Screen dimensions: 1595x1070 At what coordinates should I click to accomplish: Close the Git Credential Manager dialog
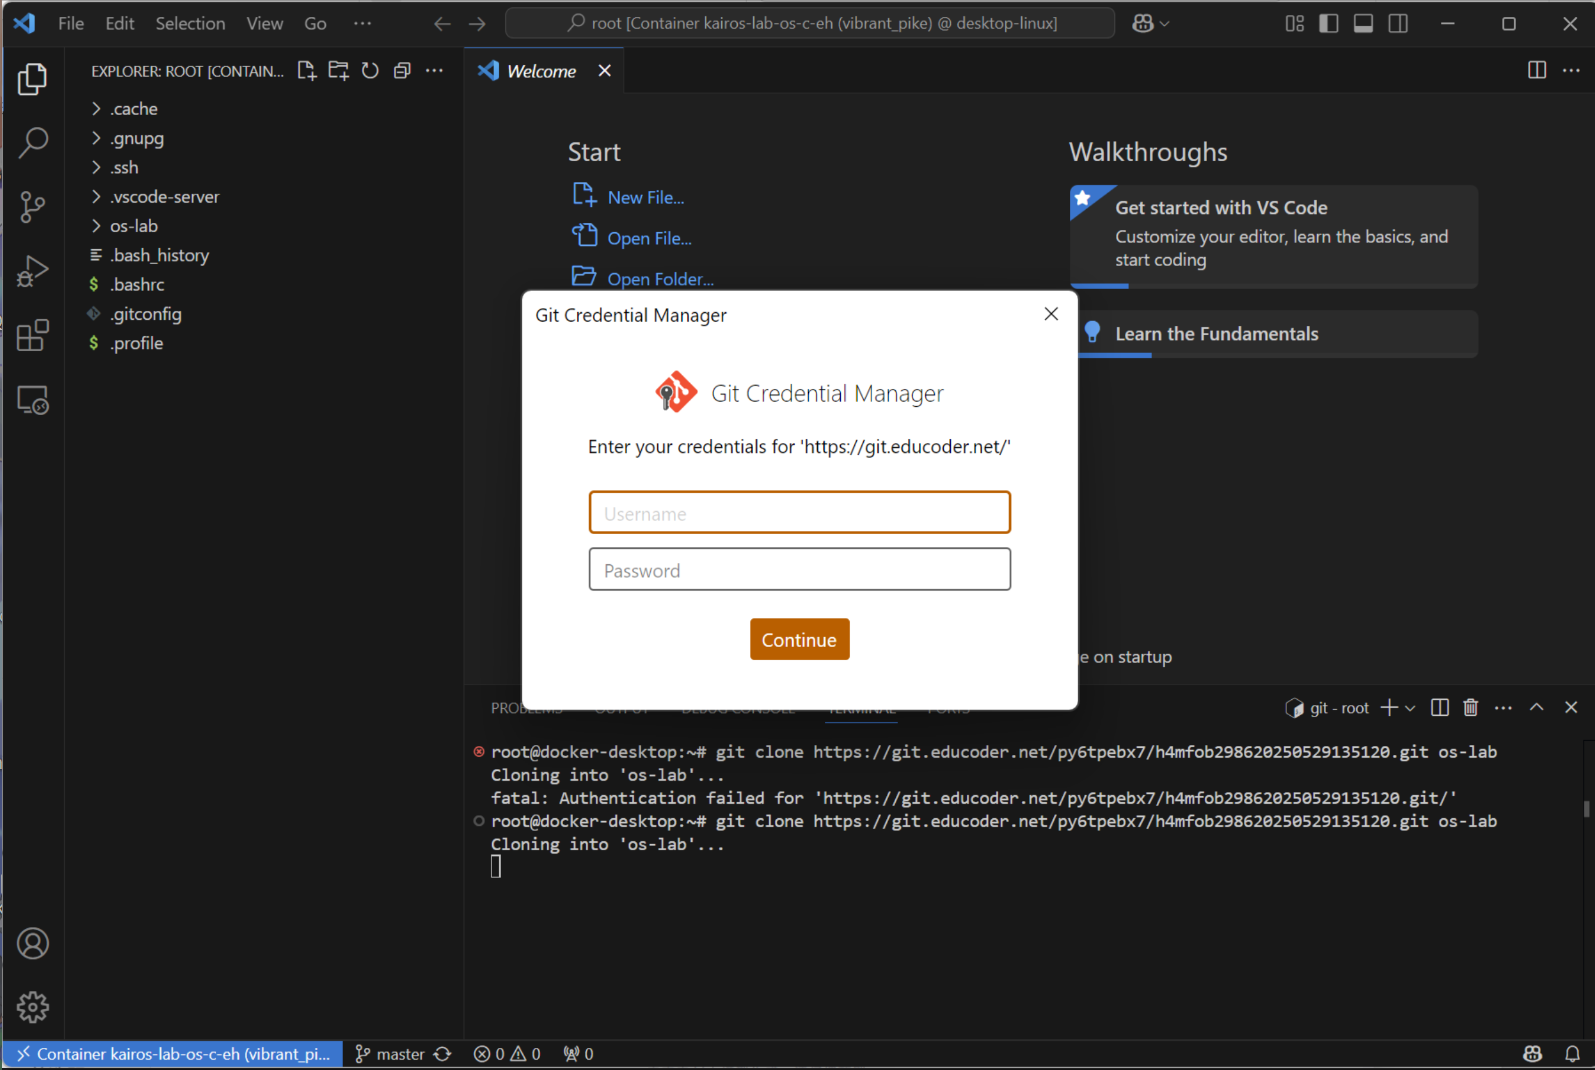tap(1051, 314)
